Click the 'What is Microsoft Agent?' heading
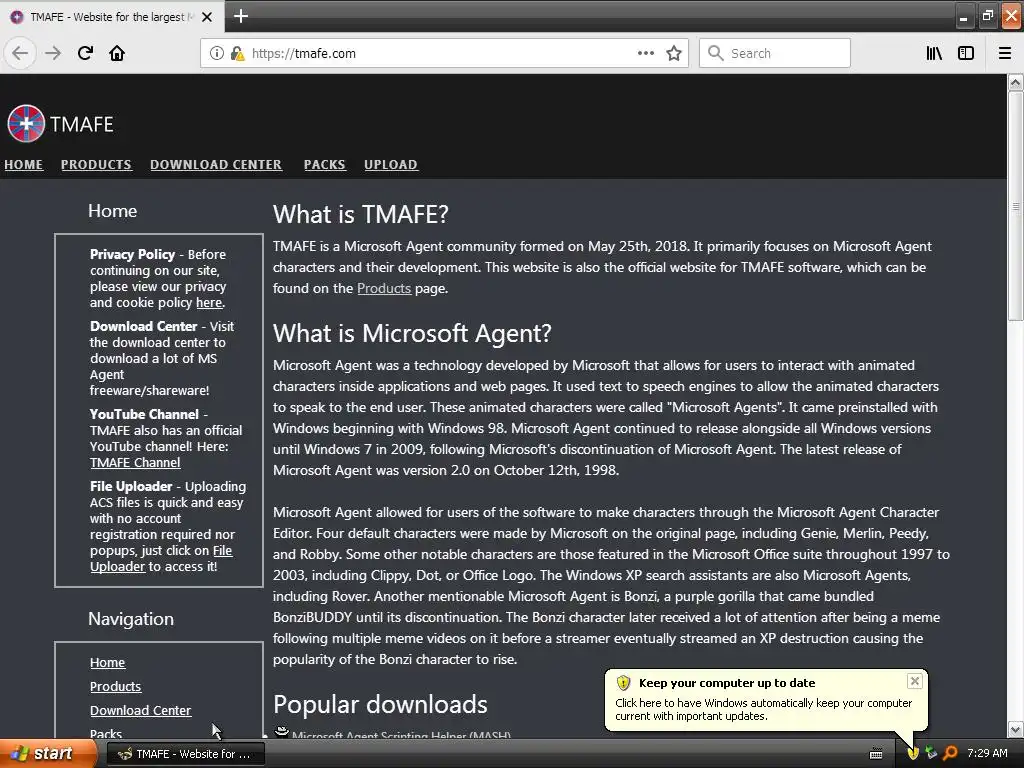This screenshot has height=768, width=1024. point(412,333)
